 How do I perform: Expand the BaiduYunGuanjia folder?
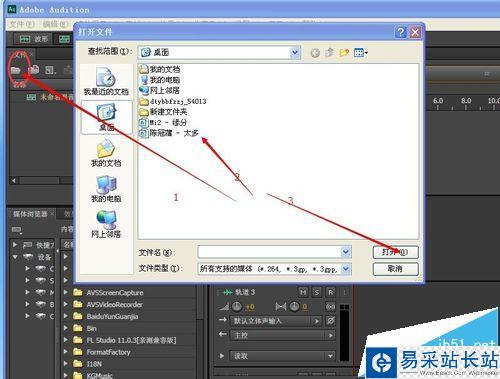click(x=66, y=316)
